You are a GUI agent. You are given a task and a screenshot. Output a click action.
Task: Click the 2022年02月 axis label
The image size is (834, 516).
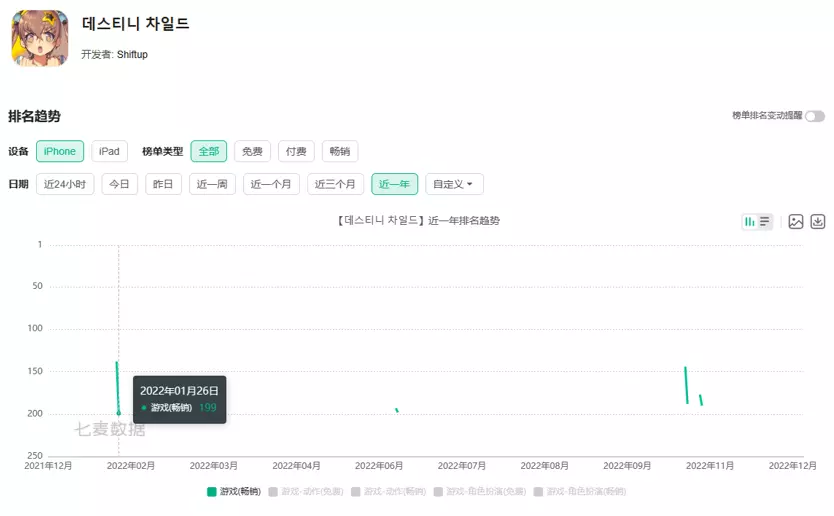[x=131, y=465]
